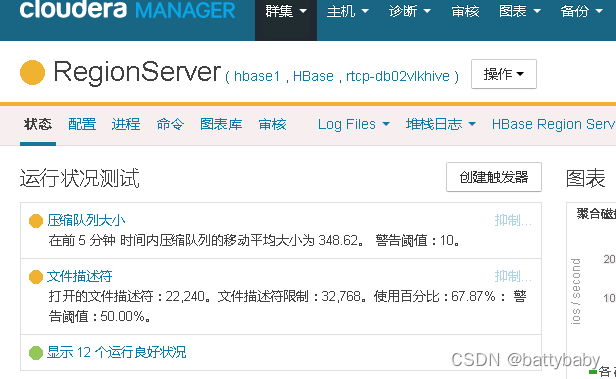Click the 创建触发器 button
This screenshot has height=379, width=616.
point(494,177)
